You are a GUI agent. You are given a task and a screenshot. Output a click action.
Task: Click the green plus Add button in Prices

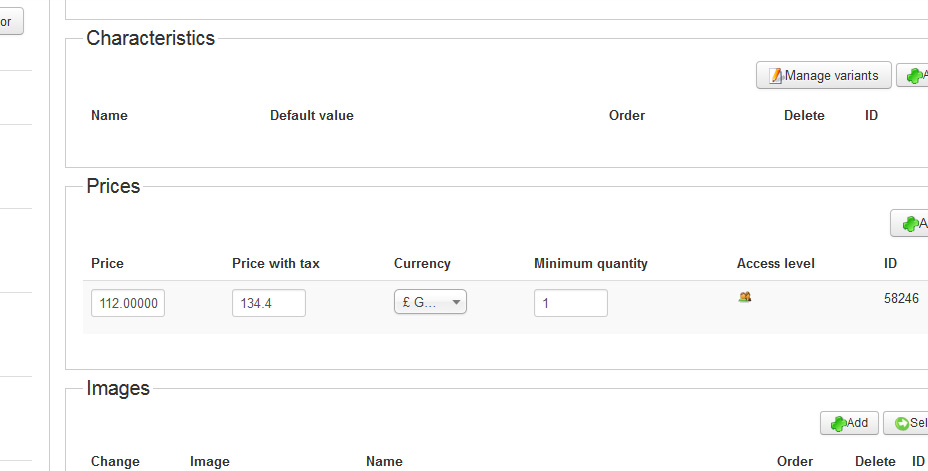point(910,223)
